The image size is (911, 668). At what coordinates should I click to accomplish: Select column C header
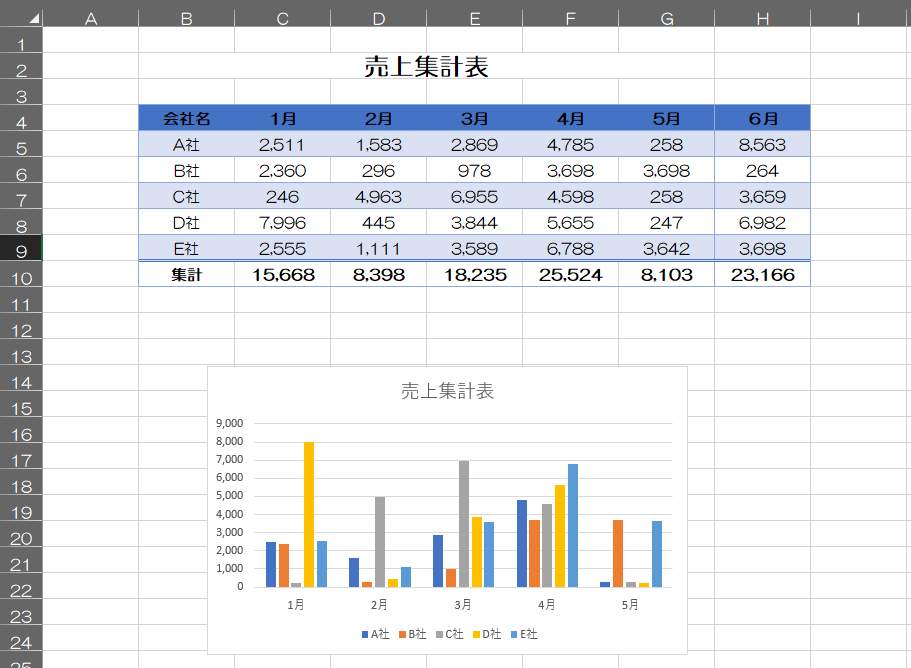[x=282, y=17]
